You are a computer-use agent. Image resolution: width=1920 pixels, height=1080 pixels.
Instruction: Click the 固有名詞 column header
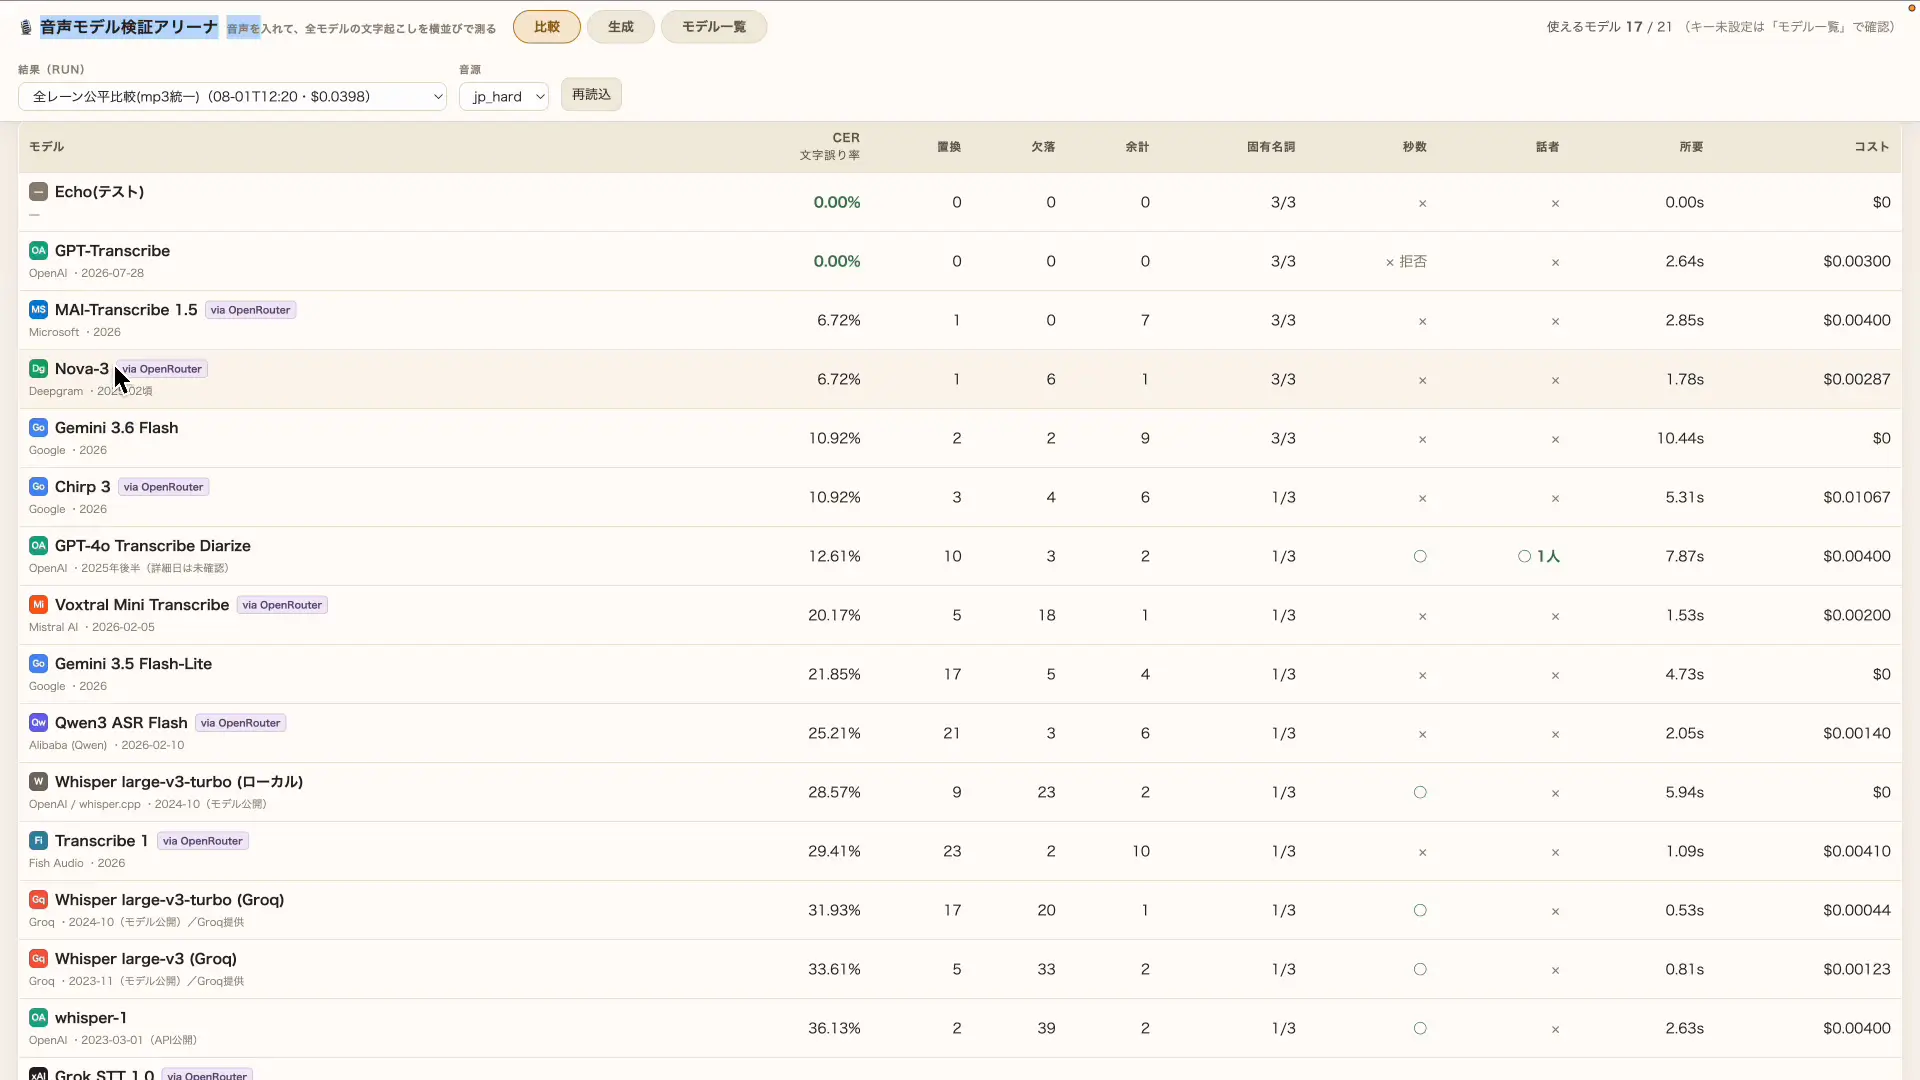1271,147
